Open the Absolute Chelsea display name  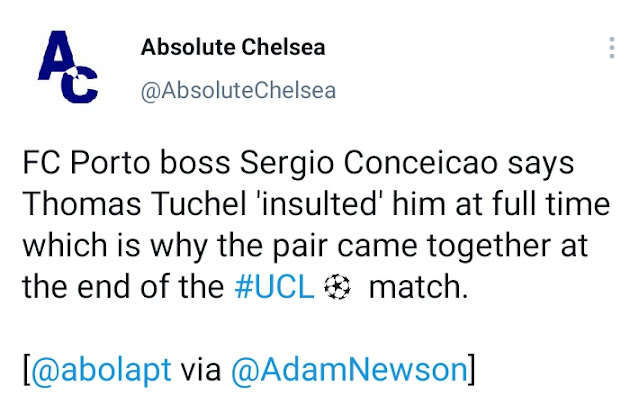pyautogui.click(x=233, y=47)
